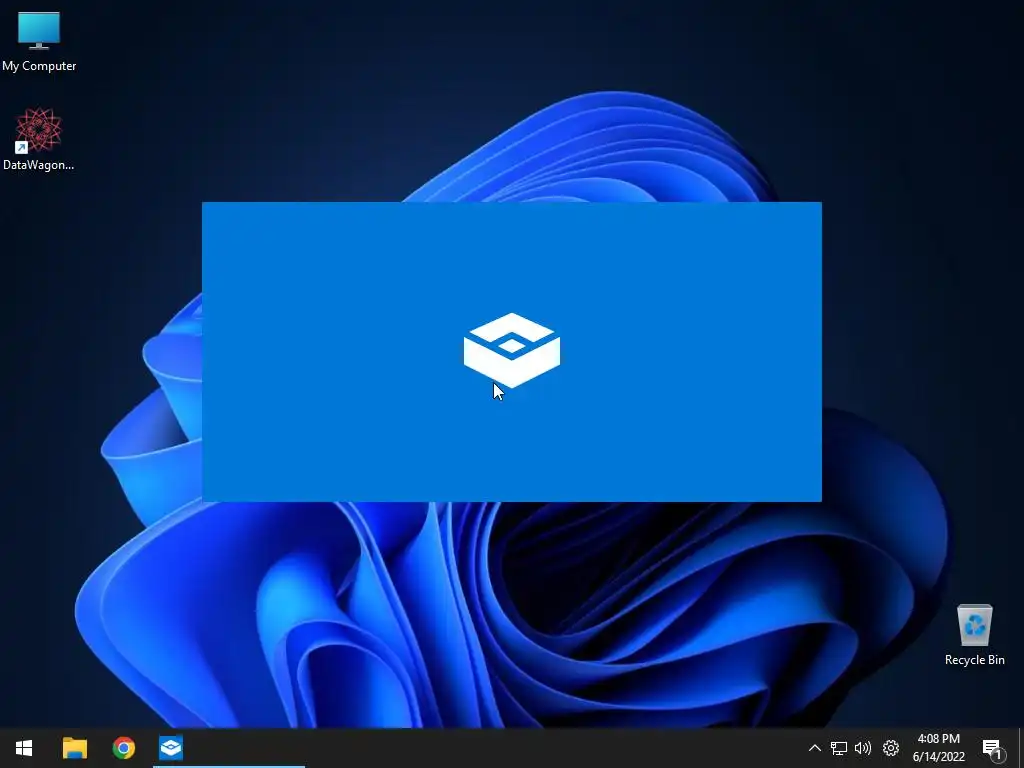Select the DataWagon desktop shortcut

pos(39,139)
